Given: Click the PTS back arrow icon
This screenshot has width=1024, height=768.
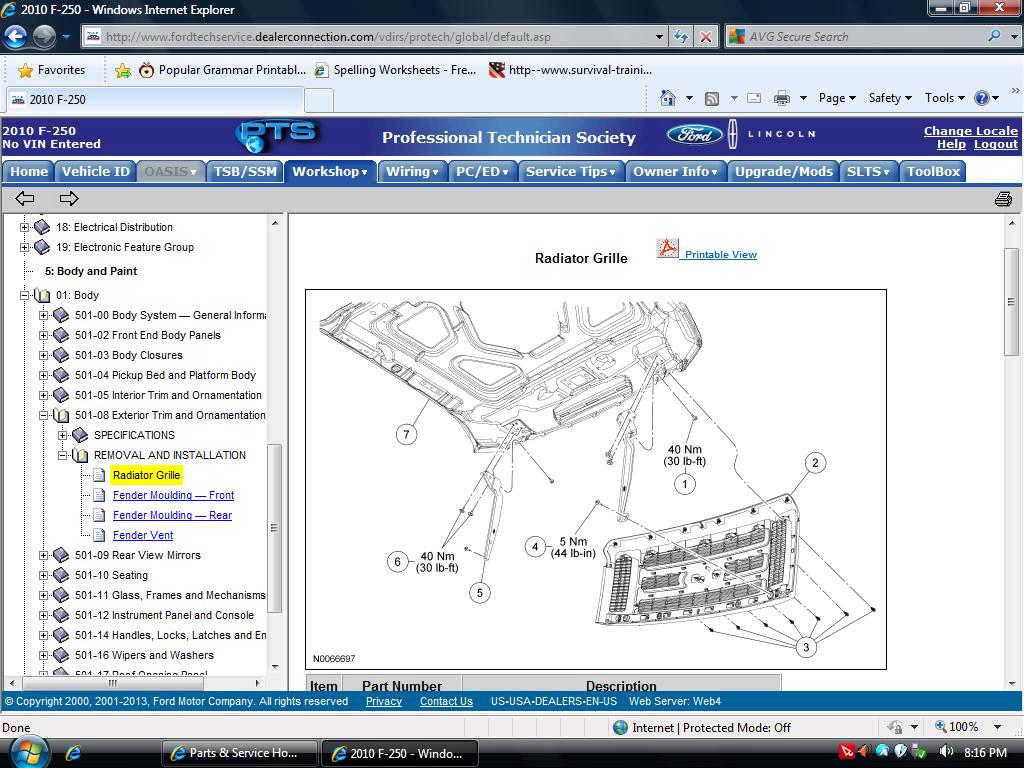Looking at the screenshot, I should click(25, 198).
